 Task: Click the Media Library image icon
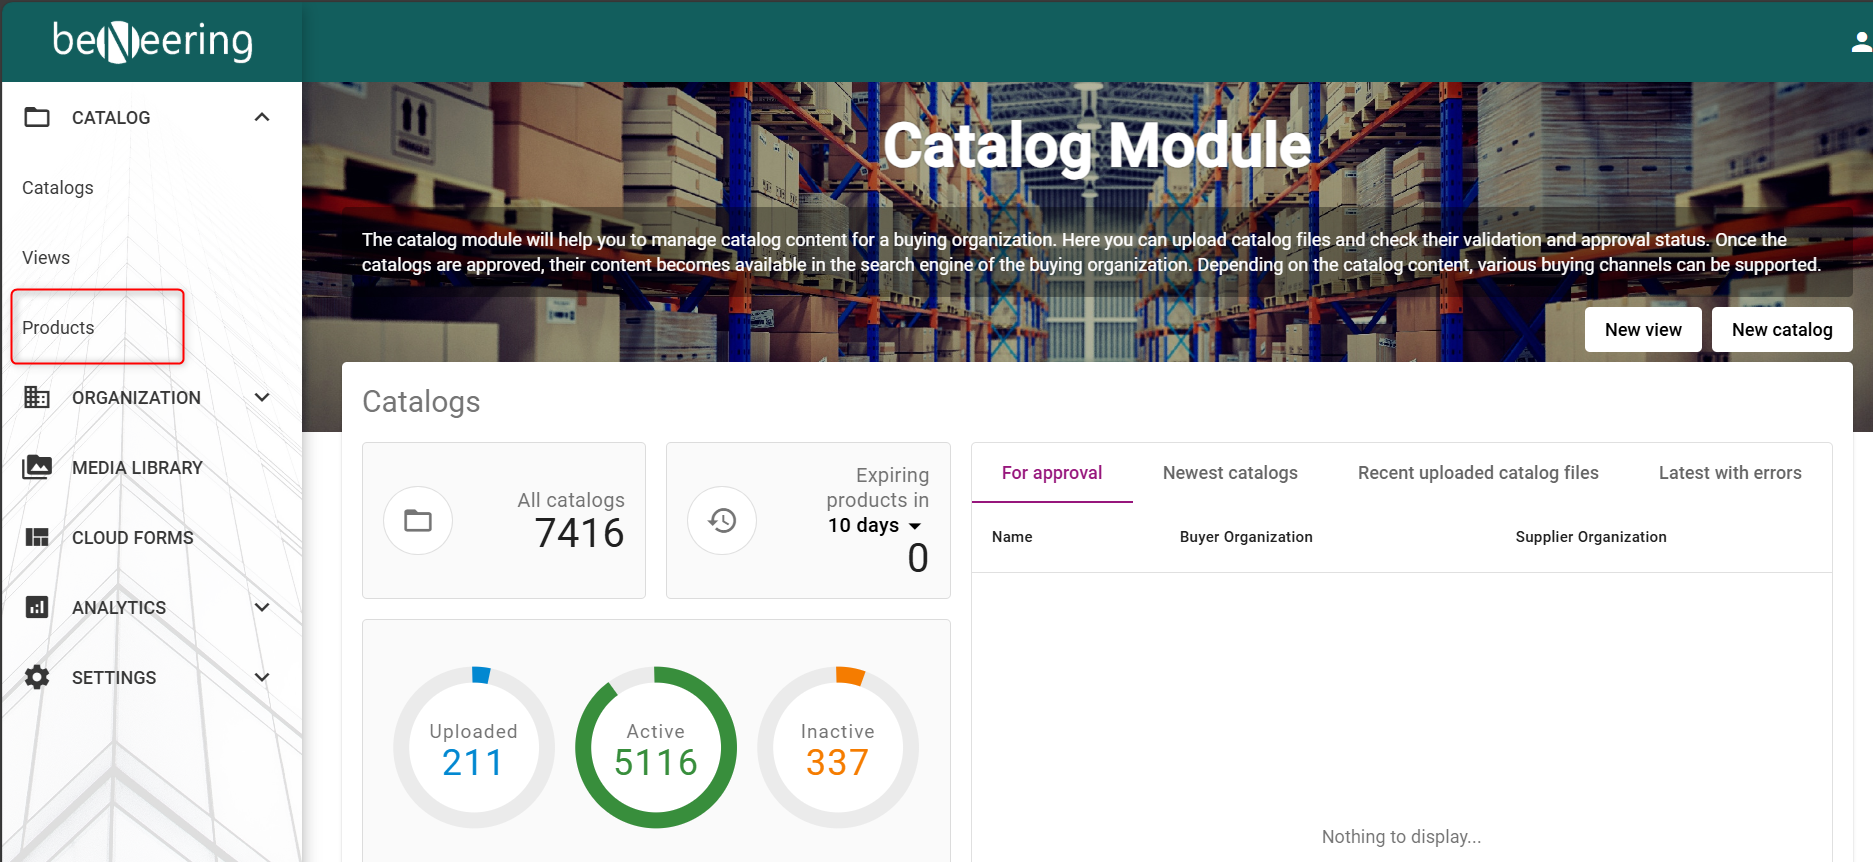pyautogui.click(x=37, y=467)
